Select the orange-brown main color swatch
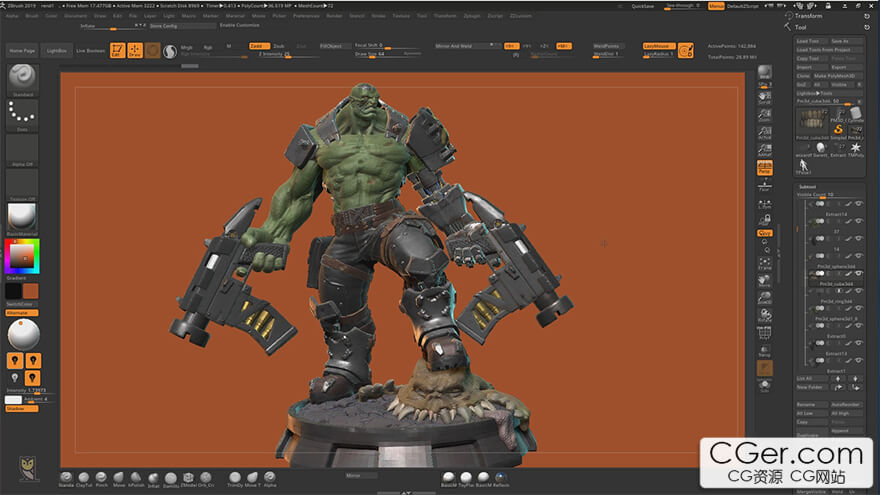This screenshot has width=880, height=495. 30,291
